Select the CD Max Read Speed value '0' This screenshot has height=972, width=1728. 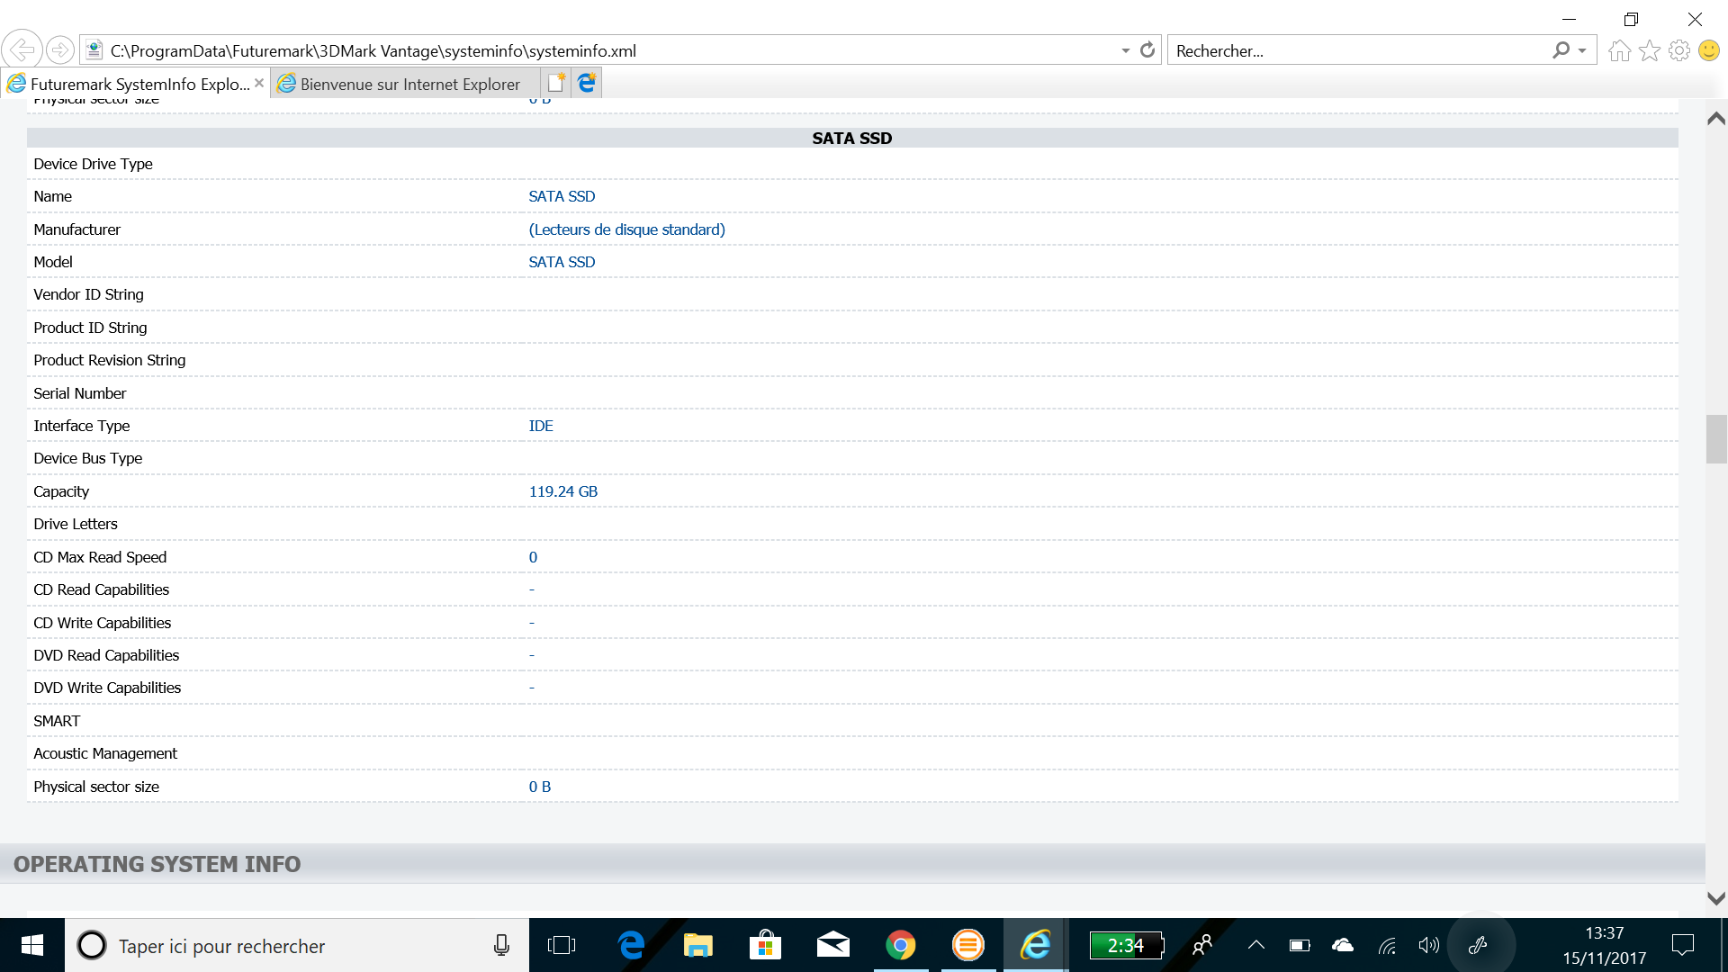click(533, 557)
